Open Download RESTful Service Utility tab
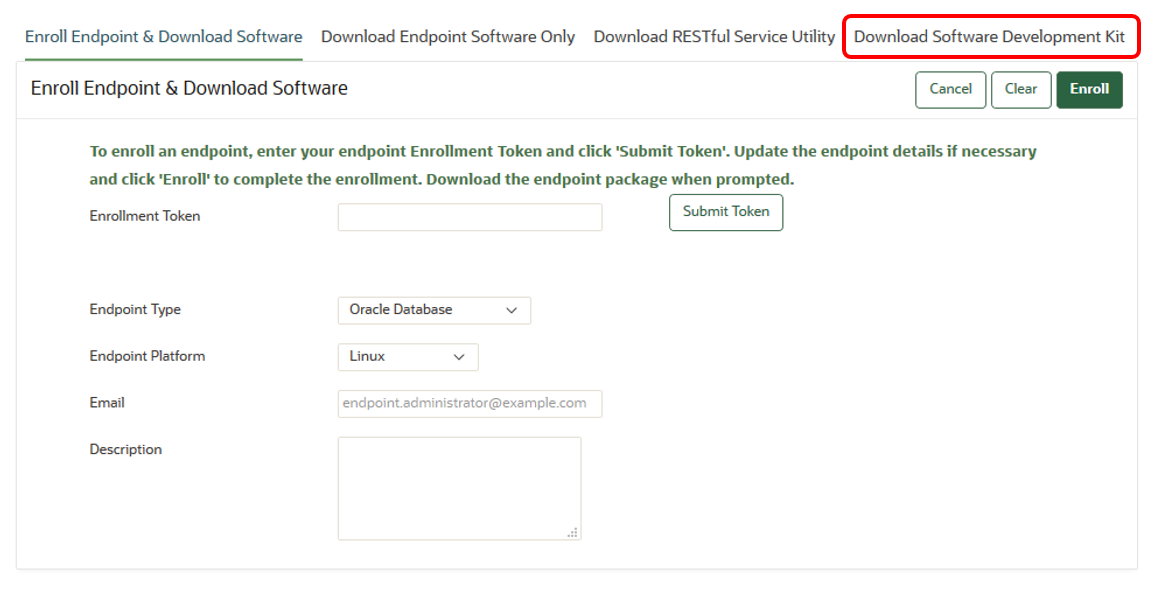The height and width of the screenshot is (589, 1156). 714,37
